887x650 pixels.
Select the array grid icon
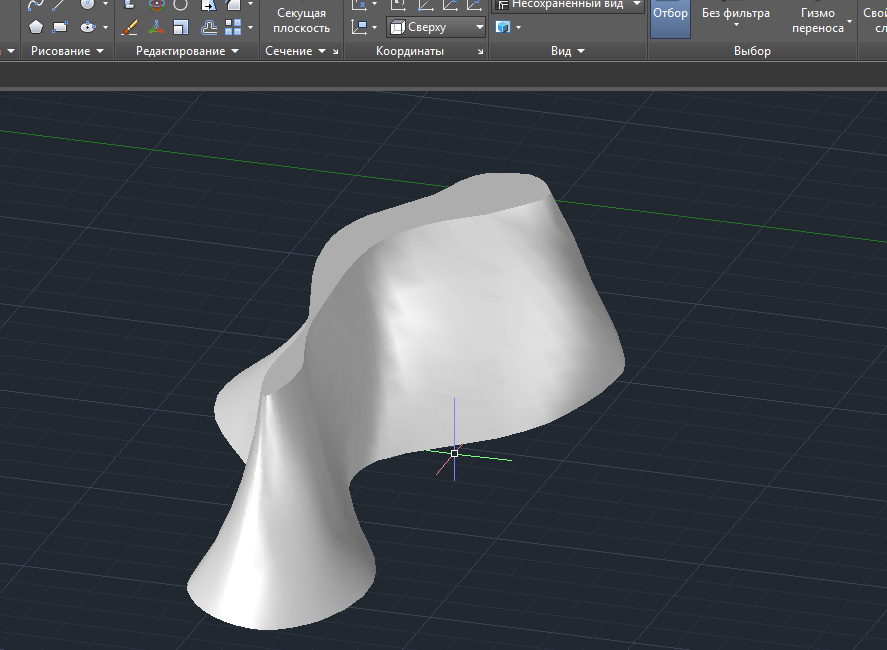[x=234, y=27]
